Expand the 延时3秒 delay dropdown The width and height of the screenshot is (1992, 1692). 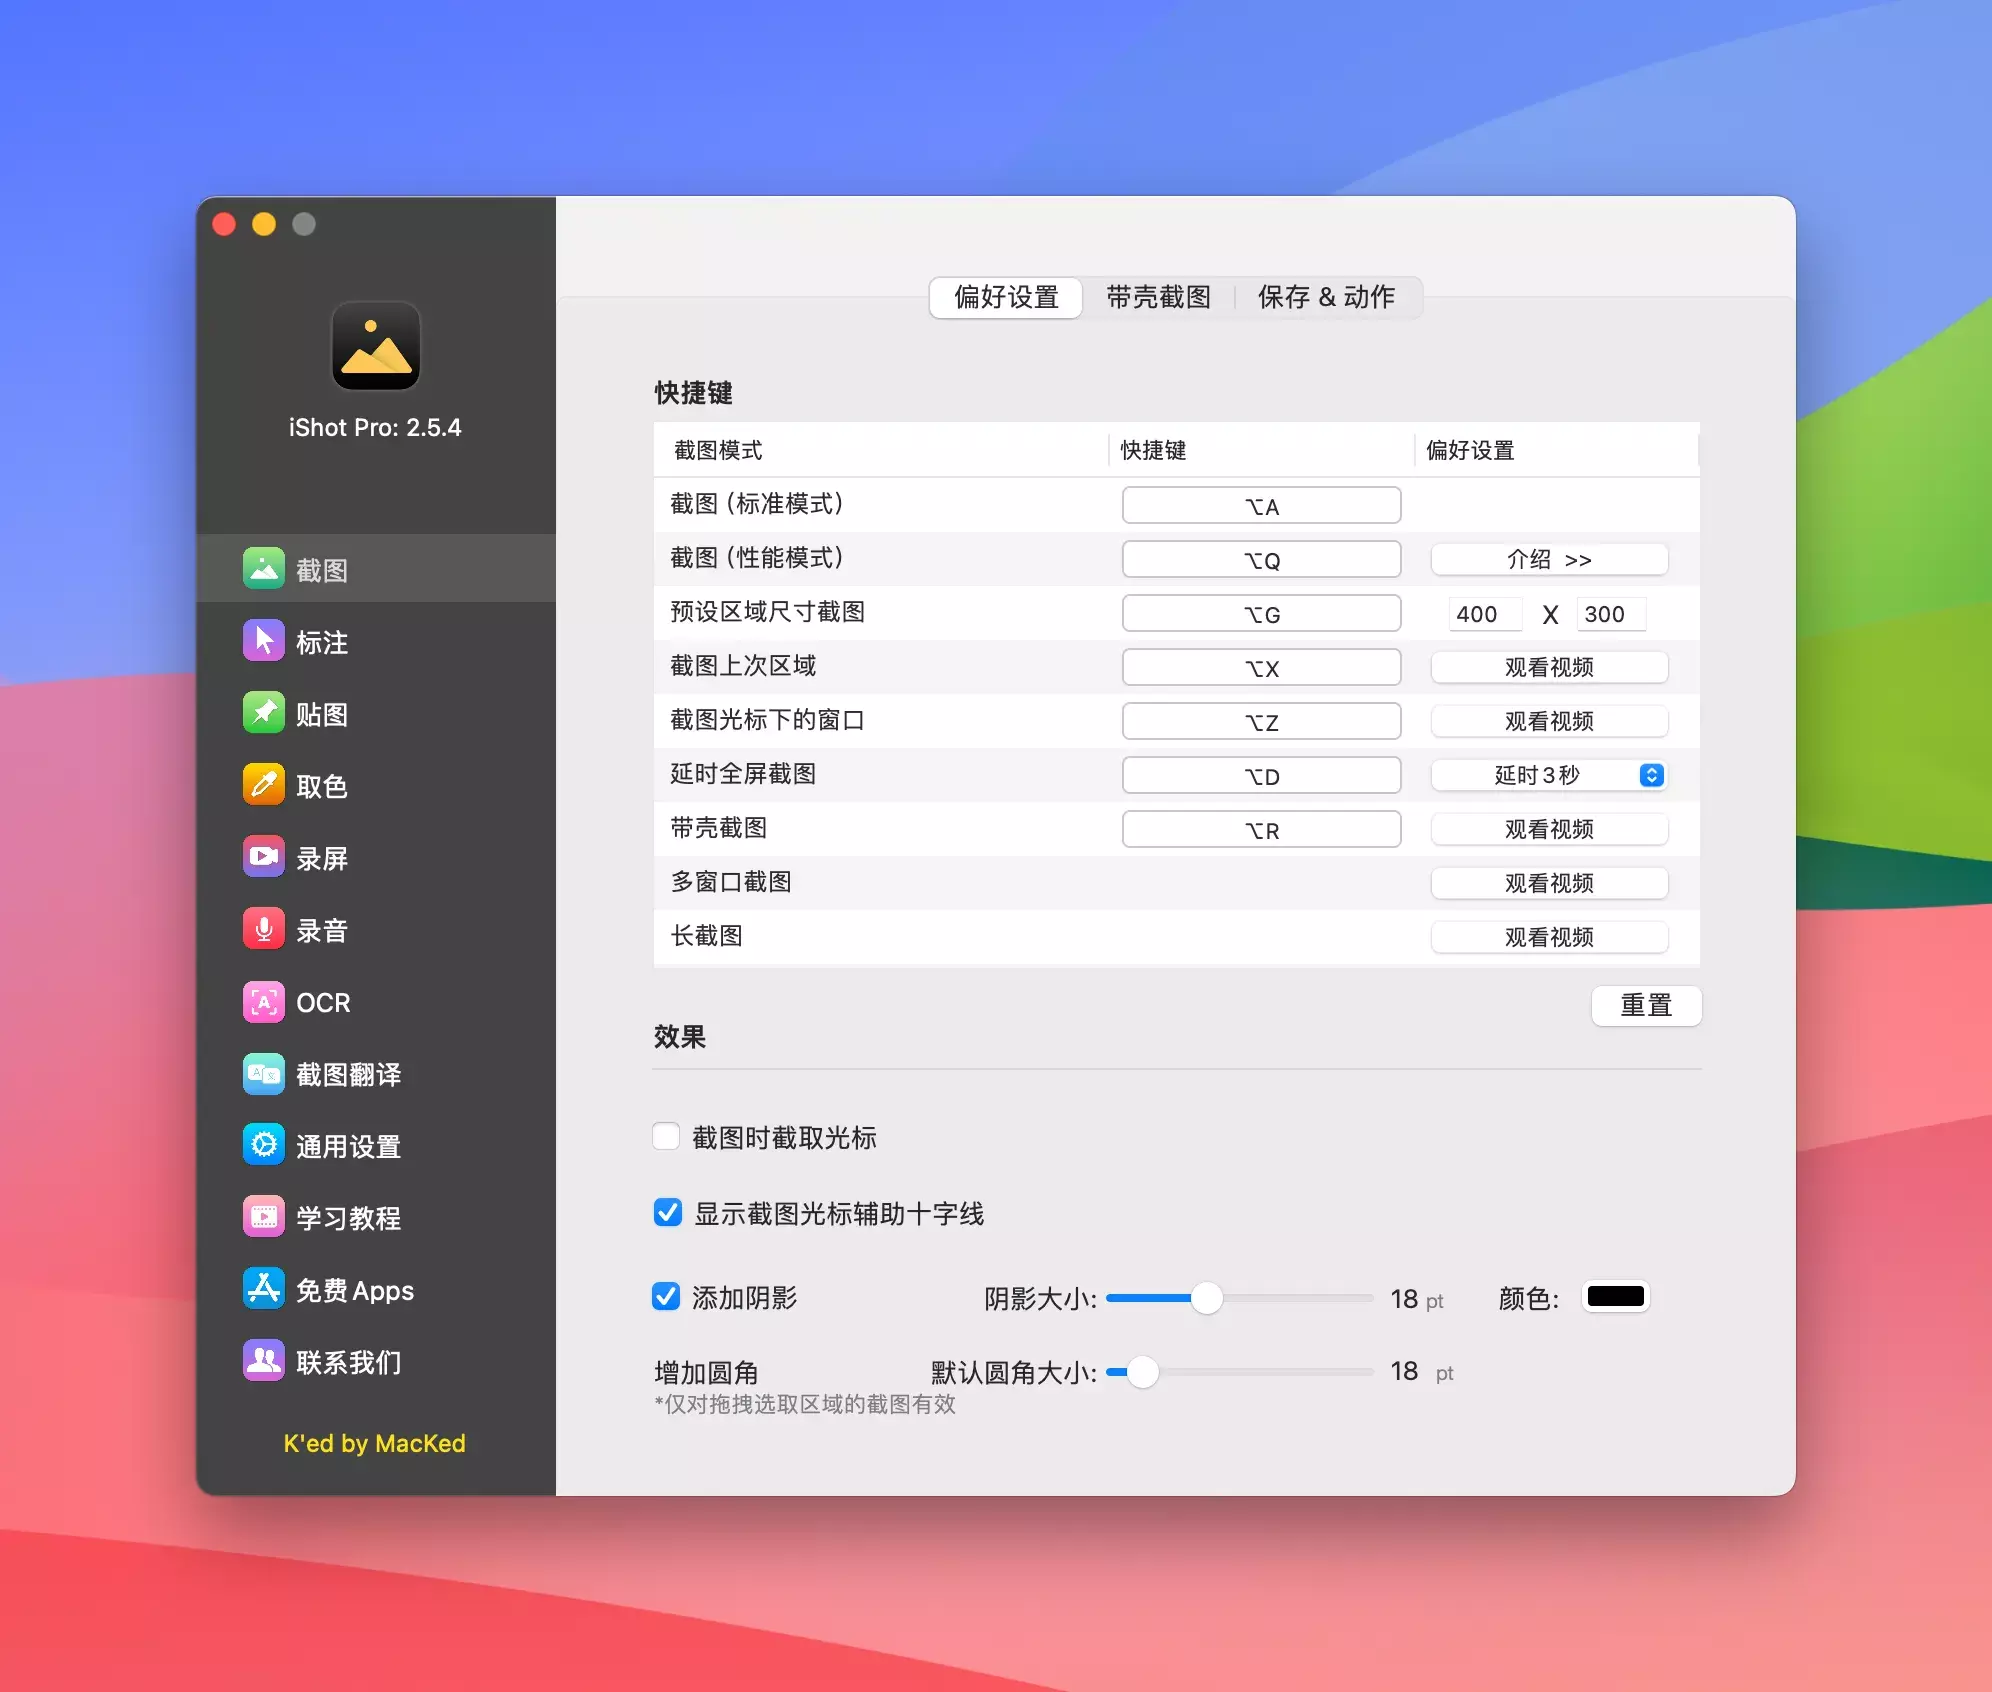pos(1549,775)
